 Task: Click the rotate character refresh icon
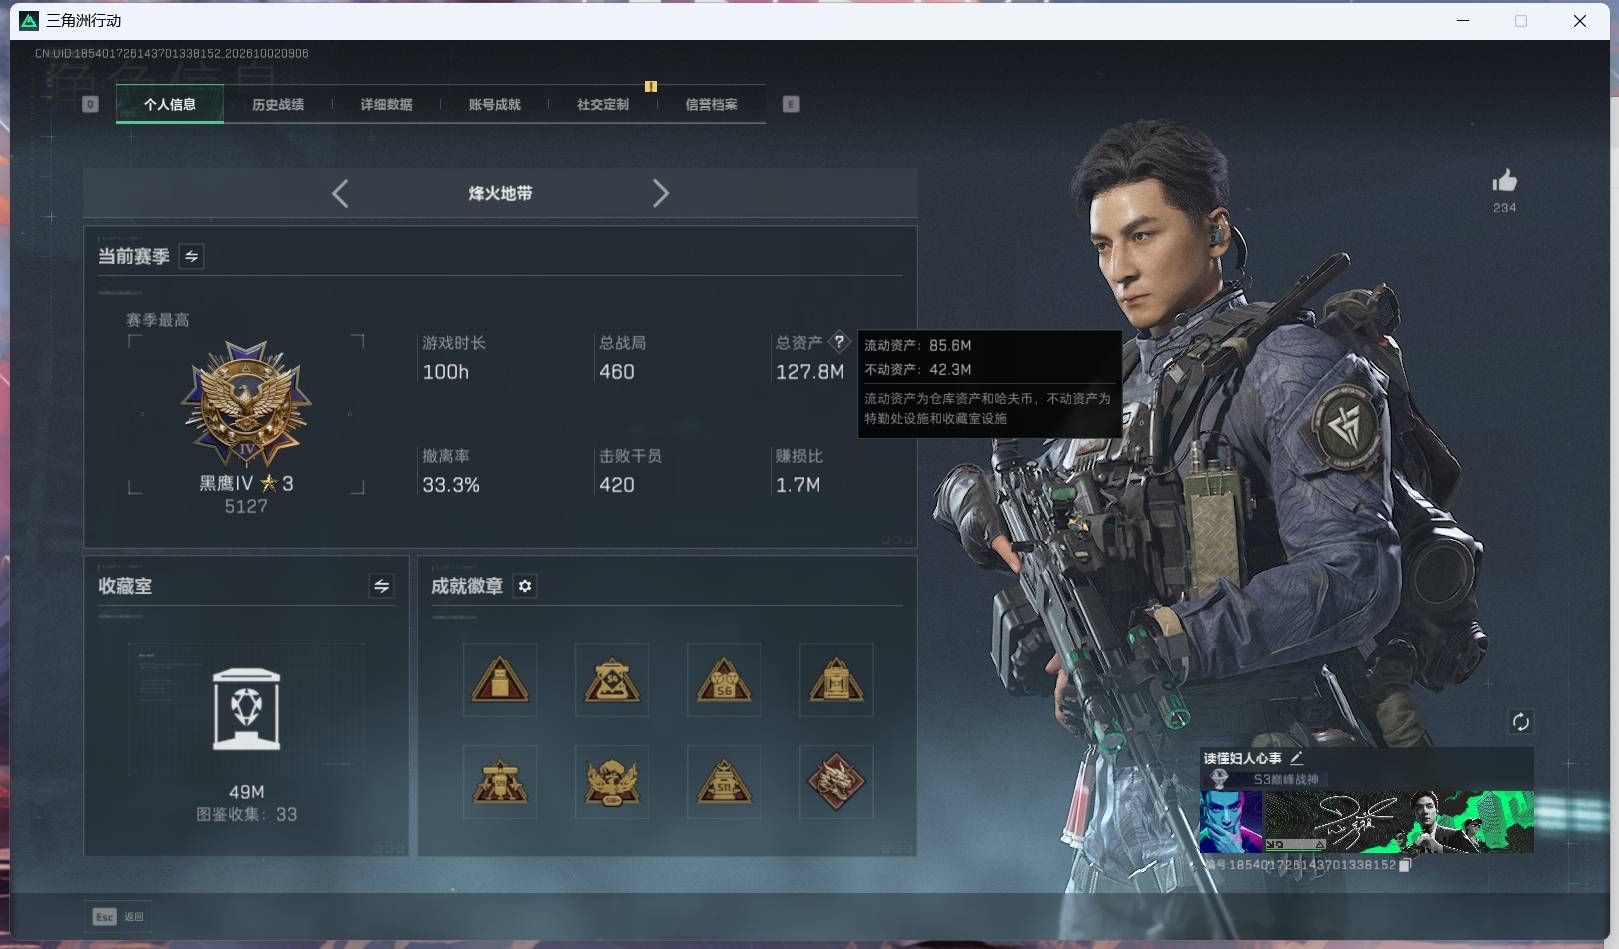pos(1520,722)
